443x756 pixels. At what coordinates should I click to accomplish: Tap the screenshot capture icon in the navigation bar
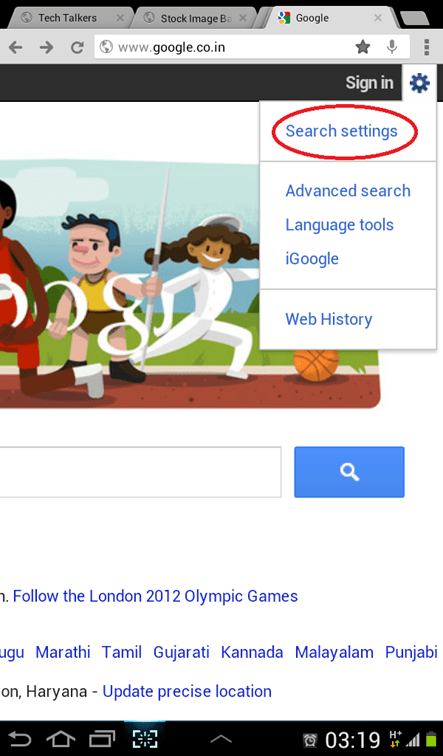pyautogui.click(x=145, y=739)
